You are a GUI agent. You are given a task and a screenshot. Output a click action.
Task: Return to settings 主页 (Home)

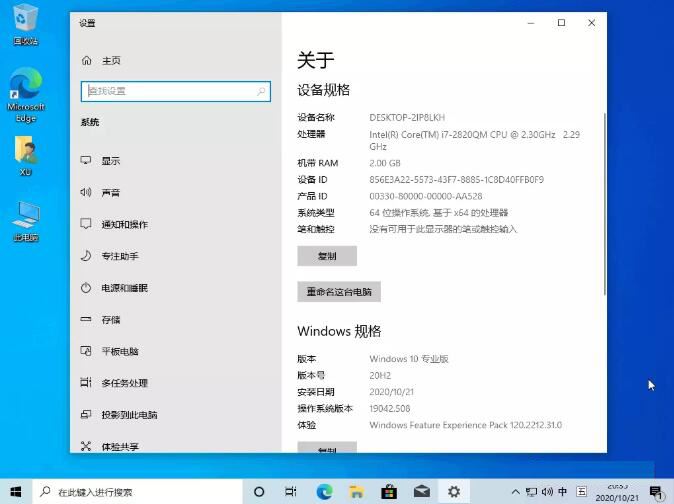(x=110, y=61)
